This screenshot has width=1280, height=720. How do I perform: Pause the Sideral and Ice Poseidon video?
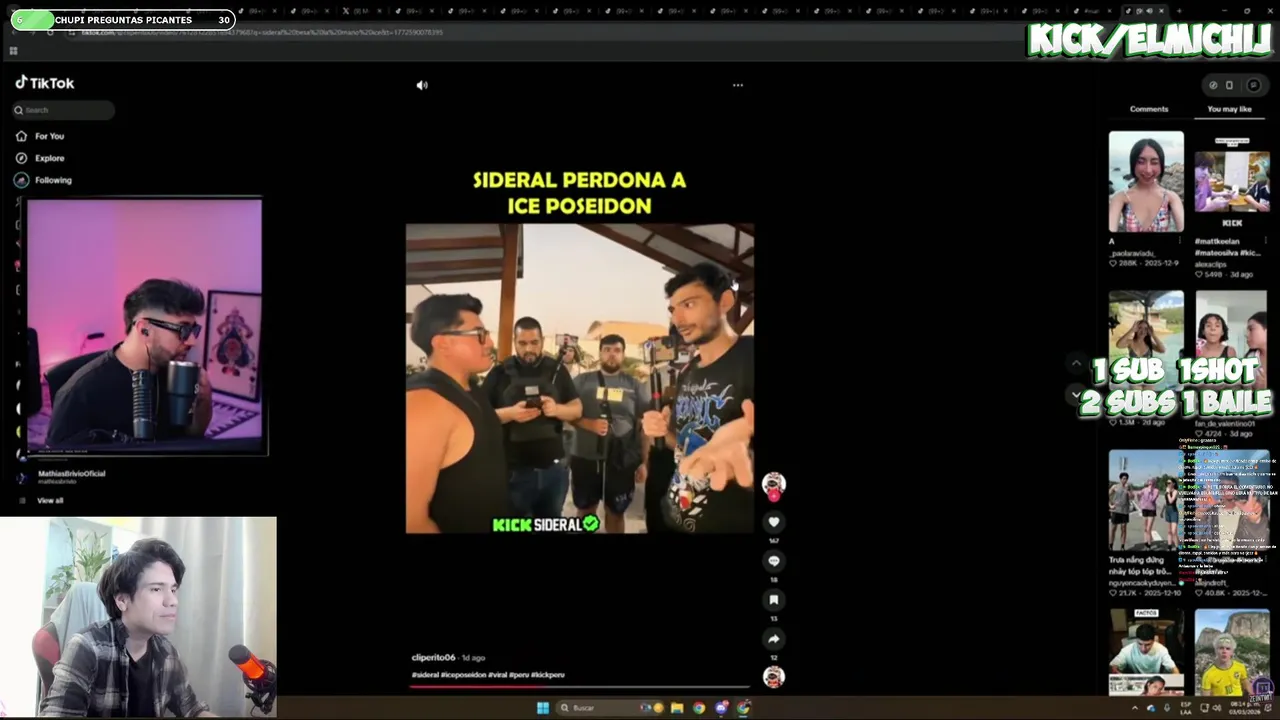point(579,378)
